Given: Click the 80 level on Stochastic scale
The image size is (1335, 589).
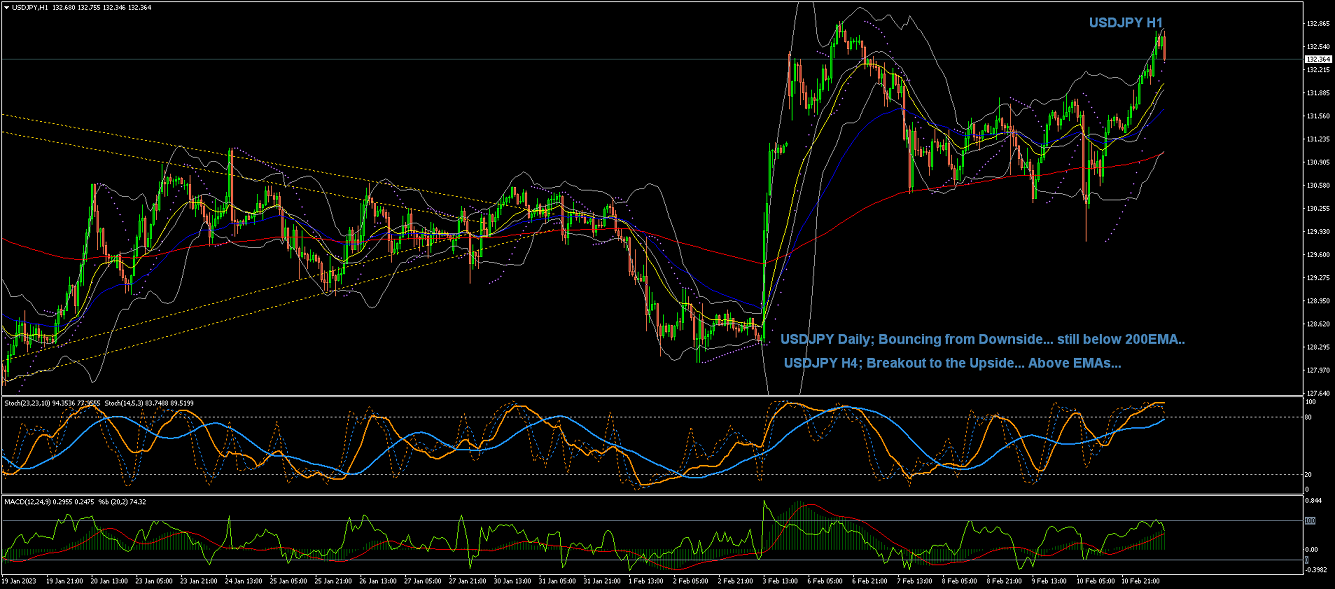Looking at the screenshot, I should pyautogui.click(x=1310, y=417).
